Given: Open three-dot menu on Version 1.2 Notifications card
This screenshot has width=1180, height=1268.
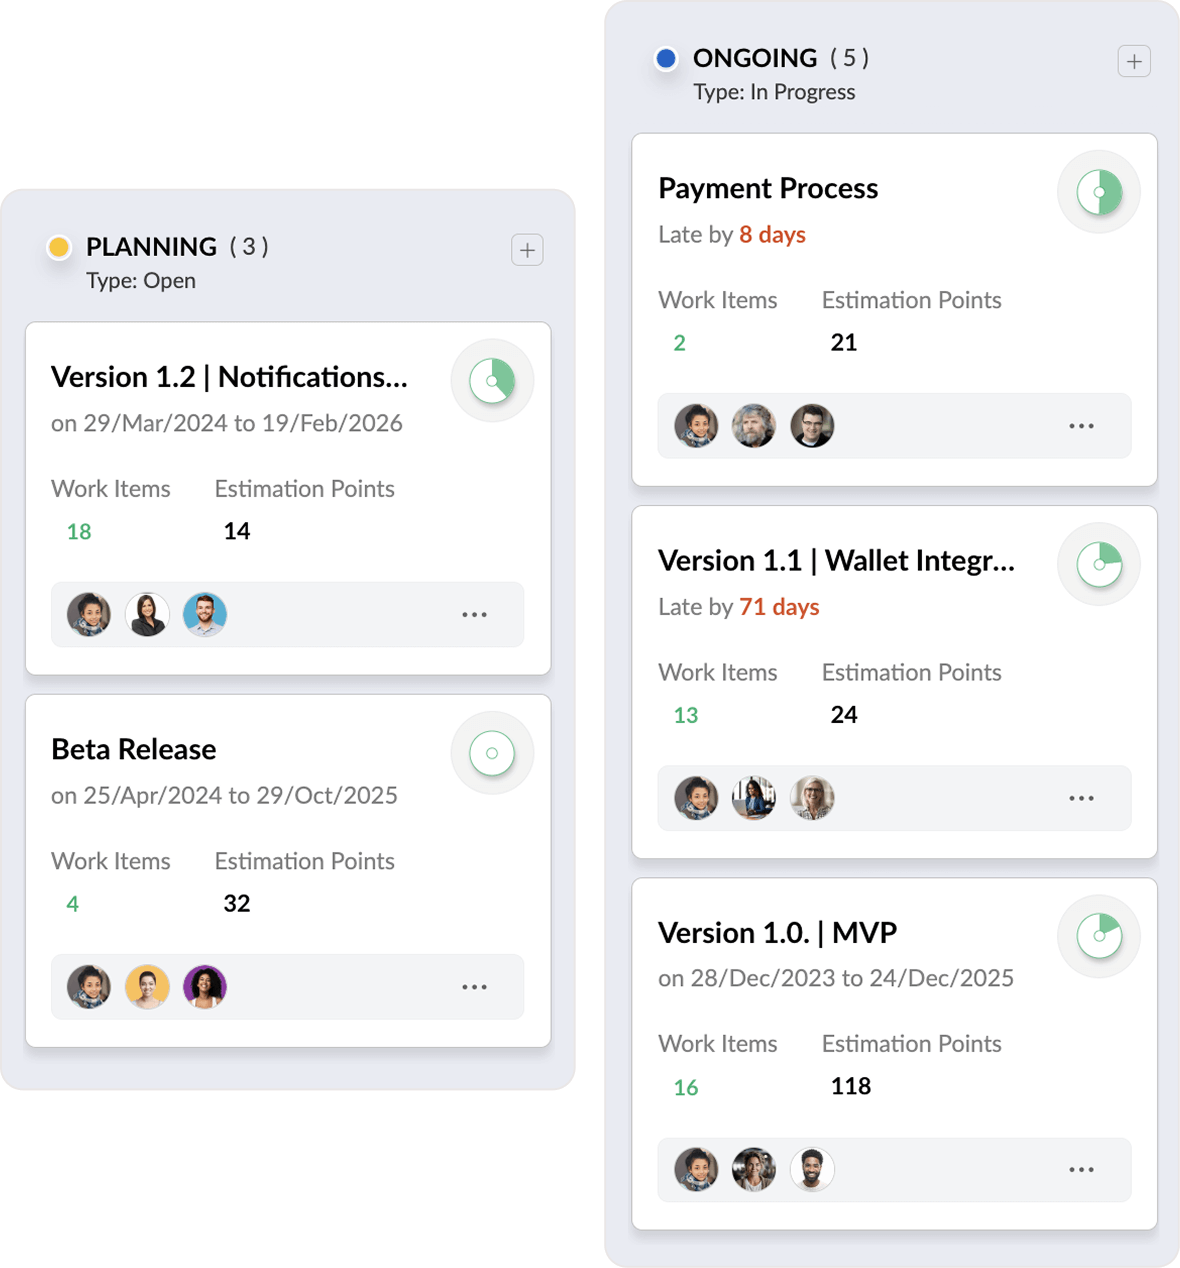Looking at the screenshot, I should point(474,615).
